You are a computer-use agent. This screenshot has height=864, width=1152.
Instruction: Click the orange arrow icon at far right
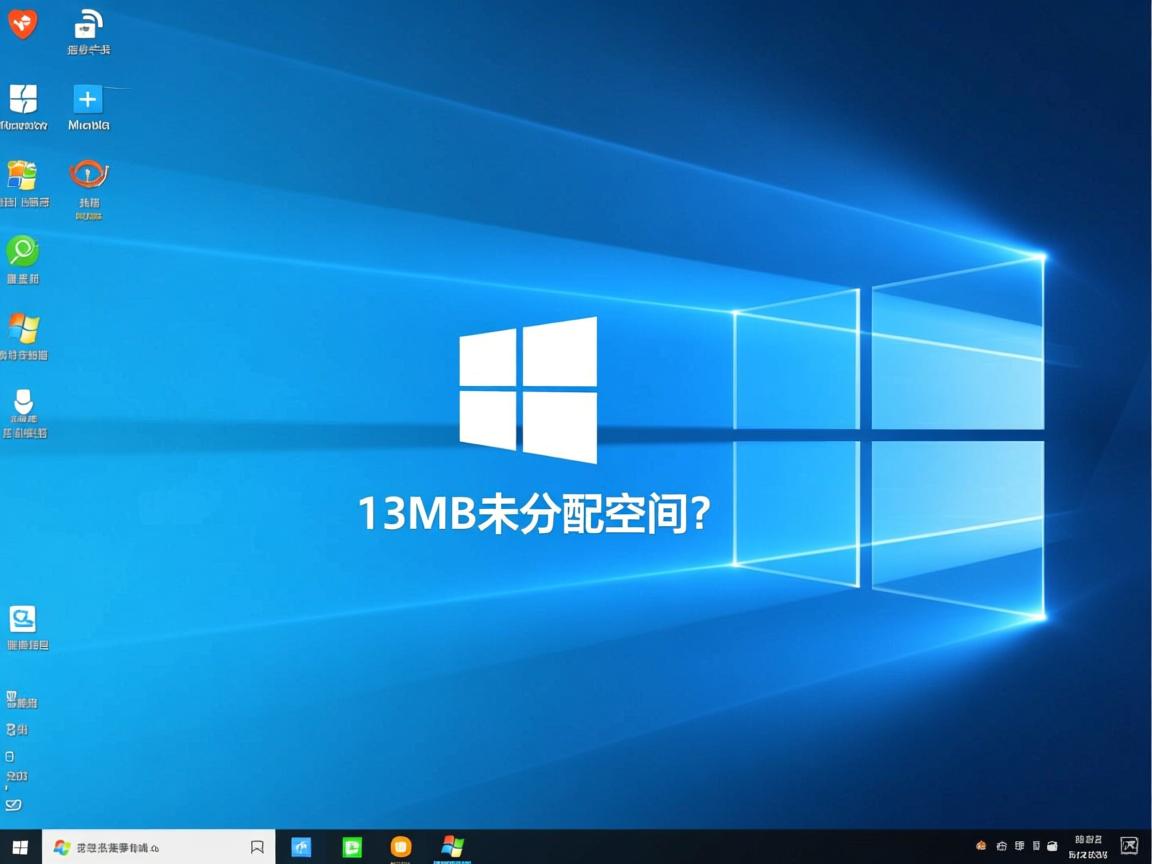coord(1128,846)
